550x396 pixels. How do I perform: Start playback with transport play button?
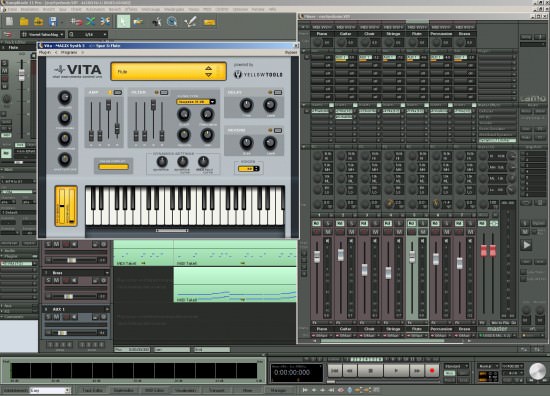tap(396, 370)
